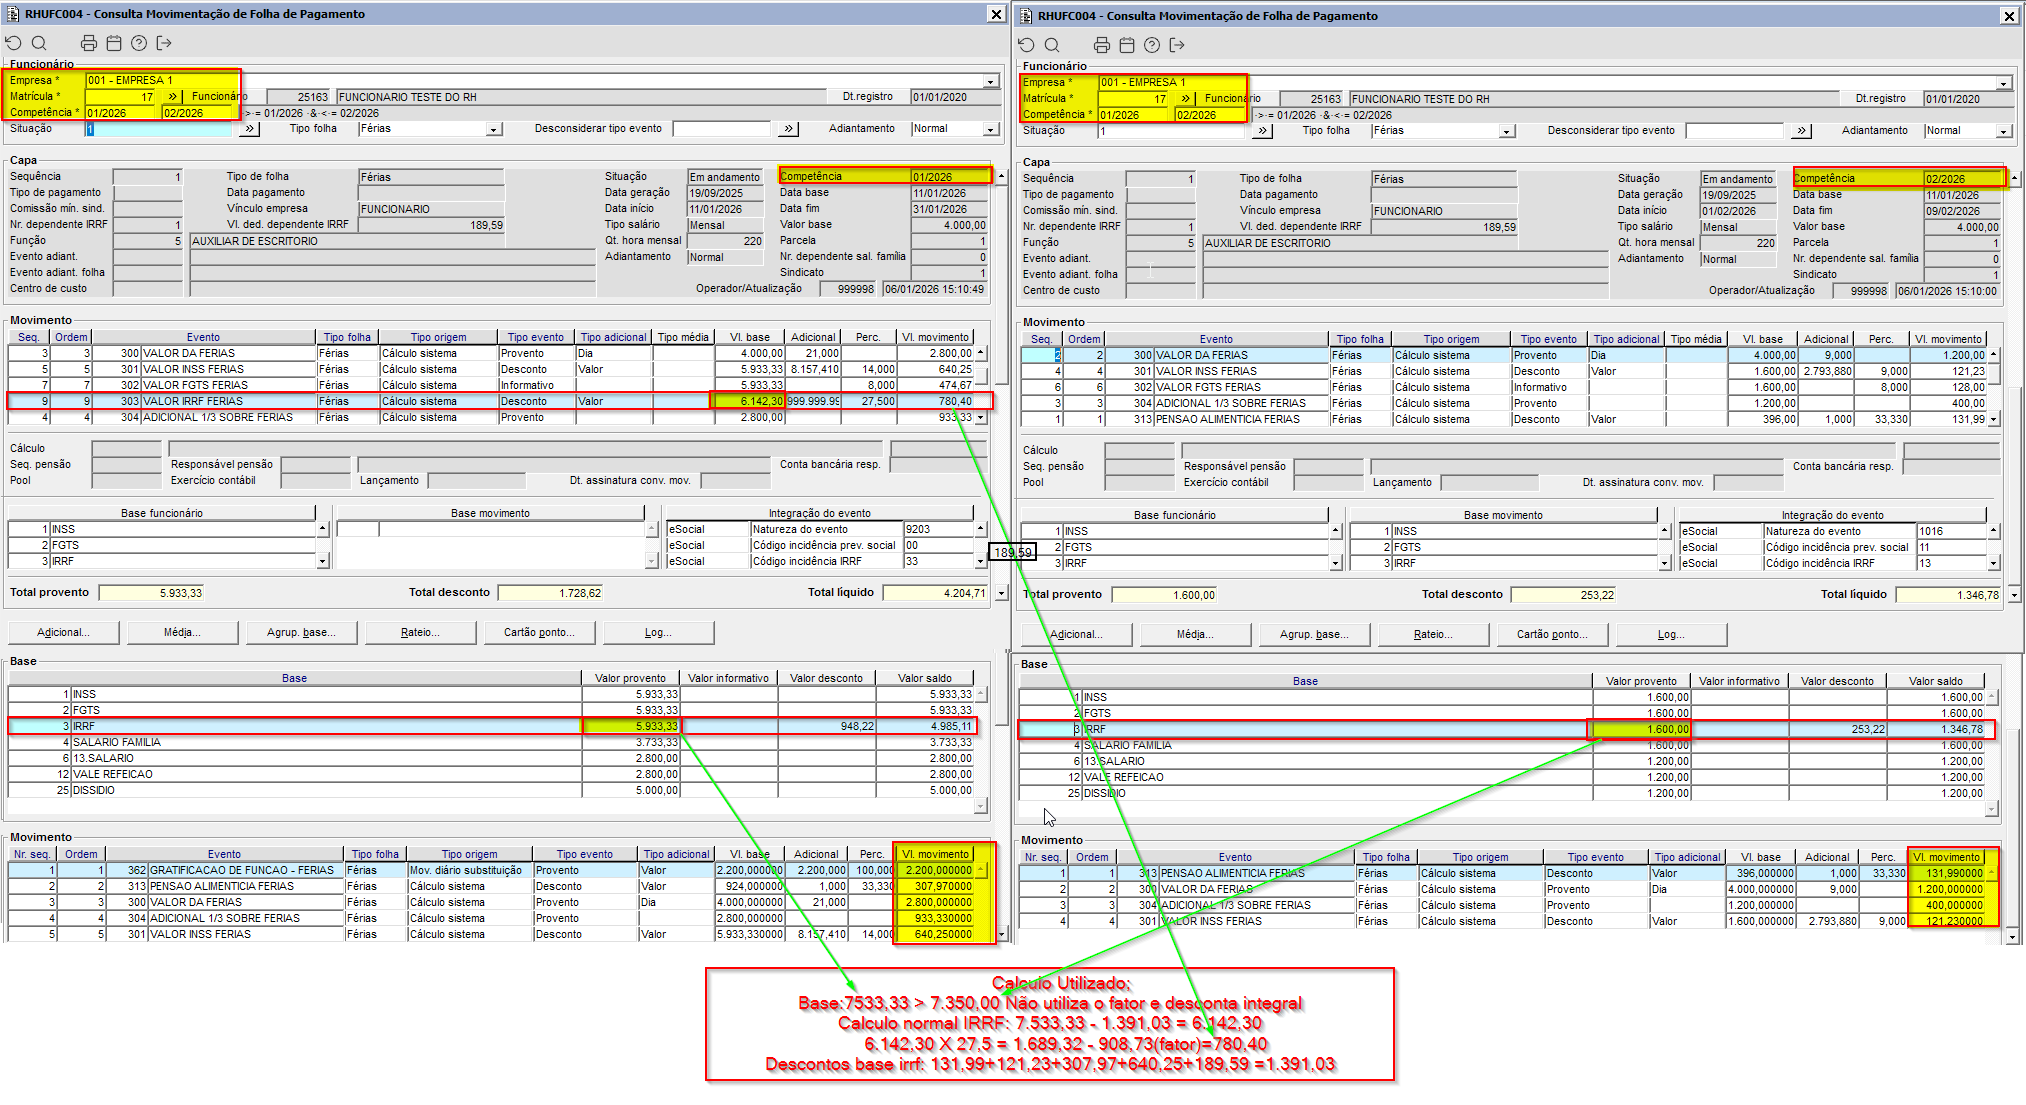Open the Tipo folha dropdown in left window
Image resolution: width=2026 pixels, height=1105 pixels.
pyautogui.click(x=493, y=129)
